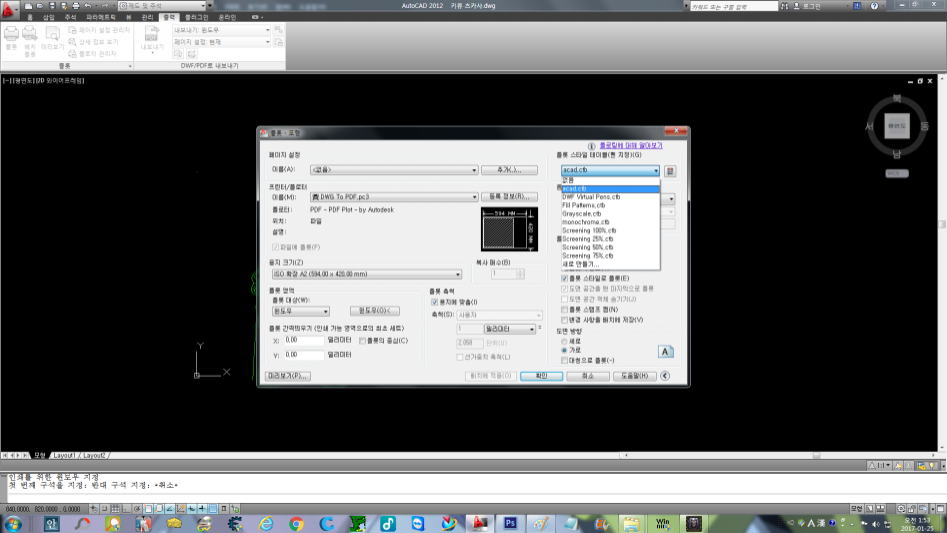
Task: Open the 'what to plot' Window dropdown
Action: click(300, 311)
